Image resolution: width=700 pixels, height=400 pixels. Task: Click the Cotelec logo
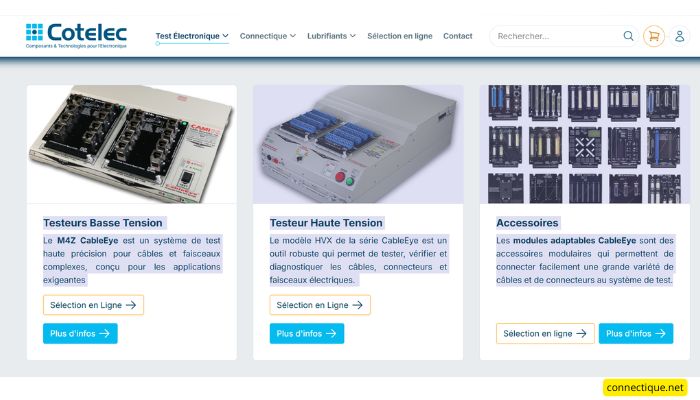76,35
